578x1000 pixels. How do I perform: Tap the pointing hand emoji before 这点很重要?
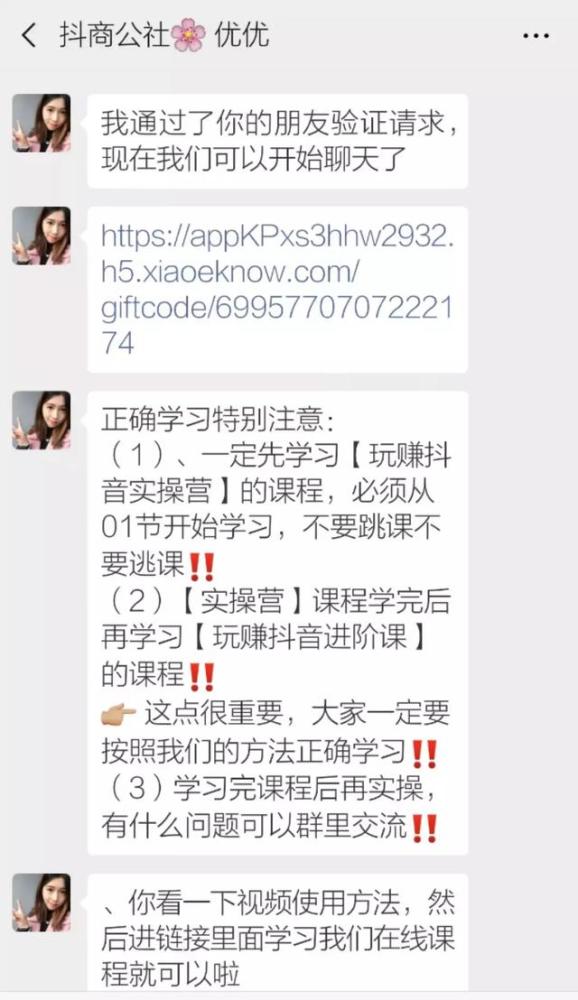point(119,714)
